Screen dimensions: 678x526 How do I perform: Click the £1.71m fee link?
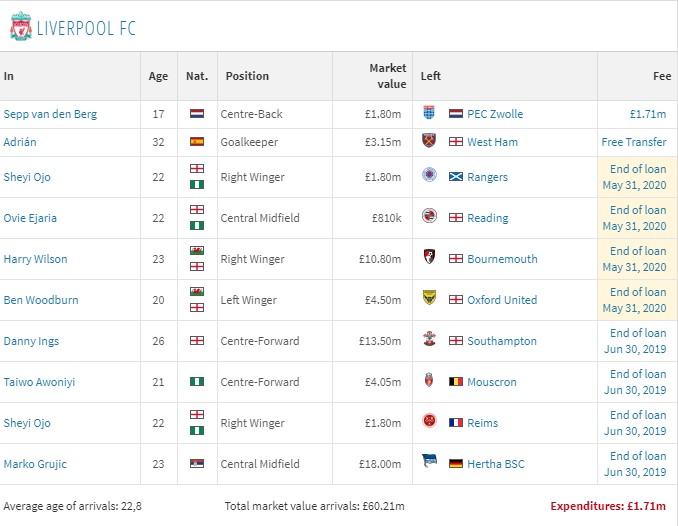pyautogui.click(x=647, y=114)
